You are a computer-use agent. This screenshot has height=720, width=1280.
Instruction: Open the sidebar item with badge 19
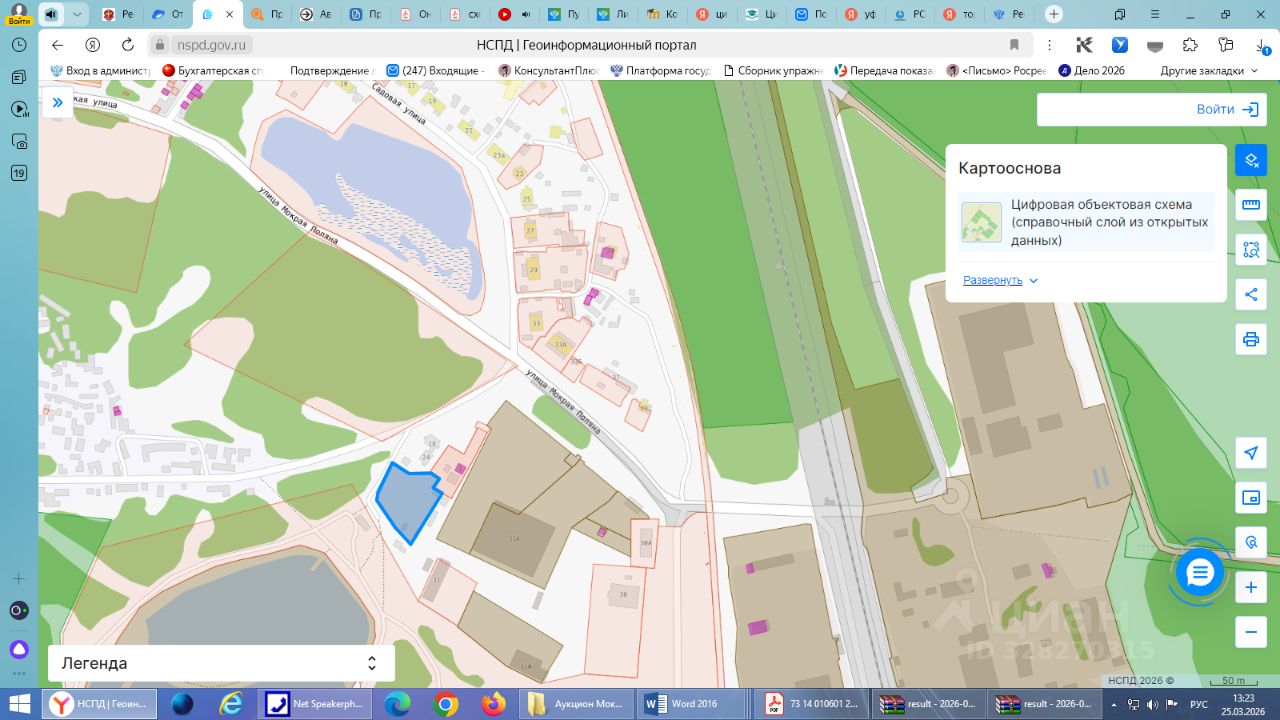[19, 173]
